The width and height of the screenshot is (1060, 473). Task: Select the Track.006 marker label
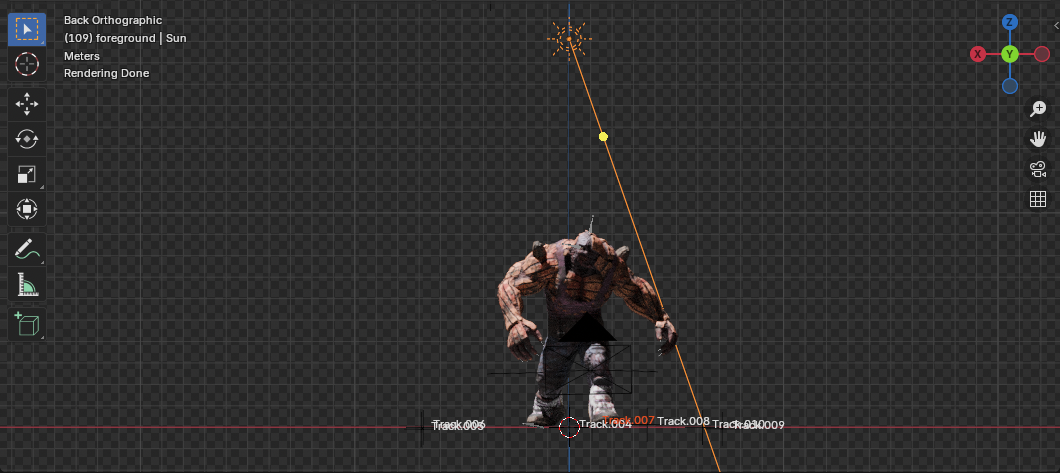[x=459, y=424]
